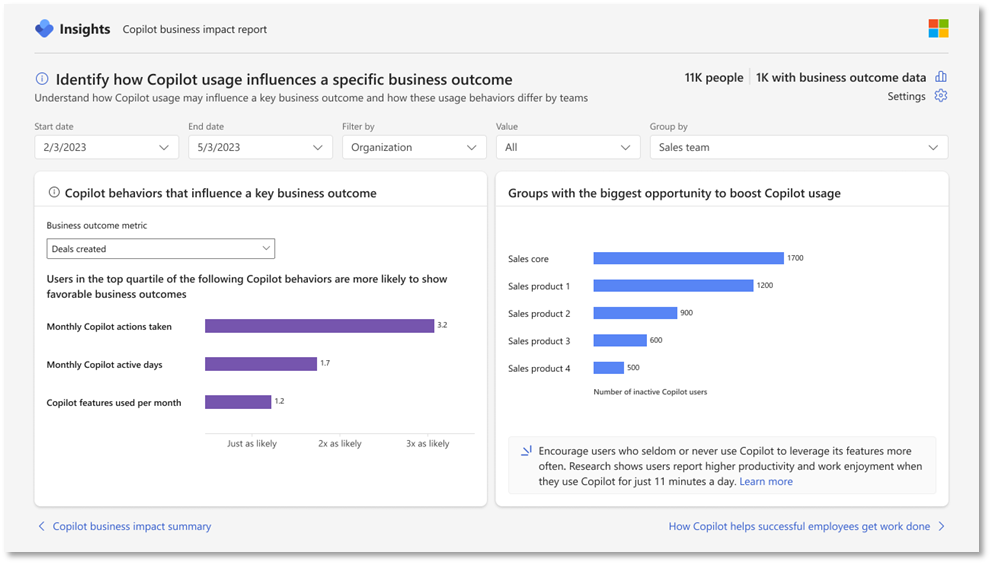Open the Start date dropdown
The image size is (991, 564).
tap(106, 147)
